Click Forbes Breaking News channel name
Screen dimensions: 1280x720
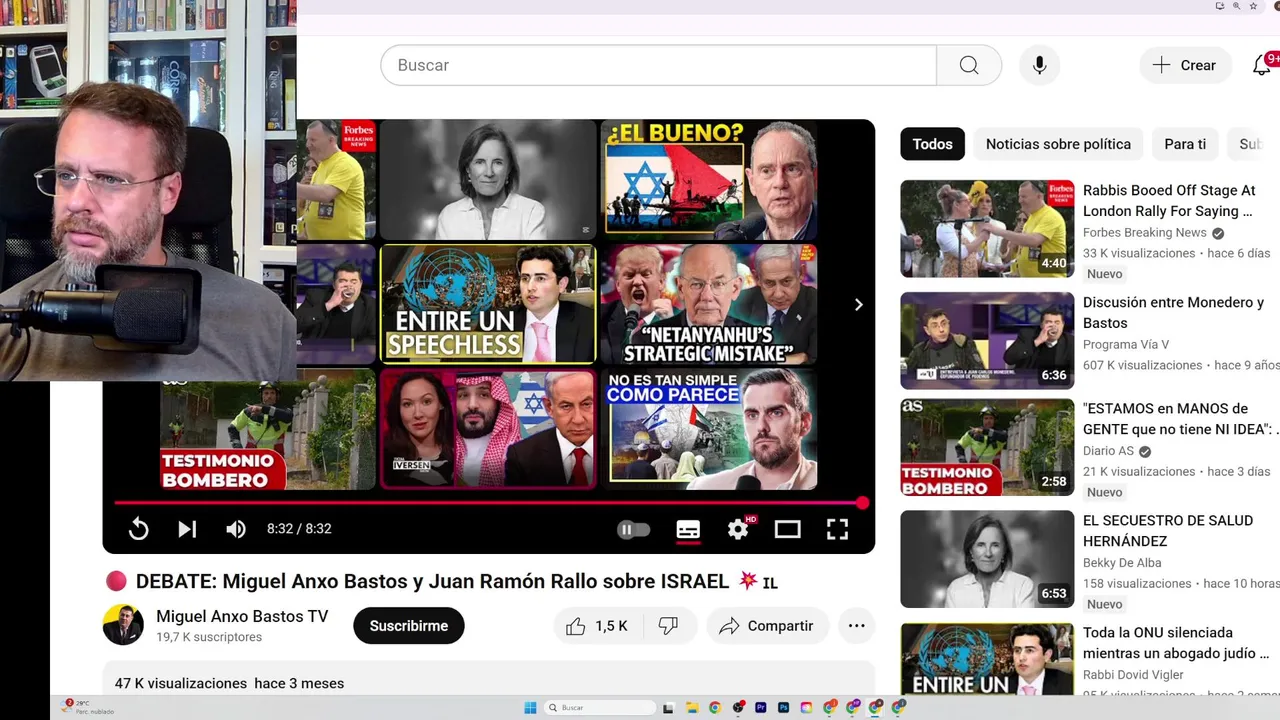pos(1145,233)
